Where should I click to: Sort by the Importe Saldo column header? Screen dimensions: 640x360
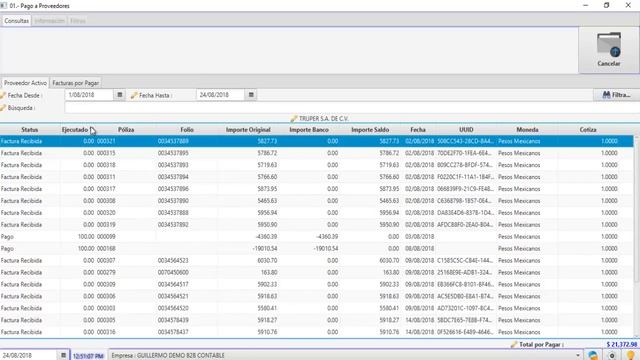[370, 130]
